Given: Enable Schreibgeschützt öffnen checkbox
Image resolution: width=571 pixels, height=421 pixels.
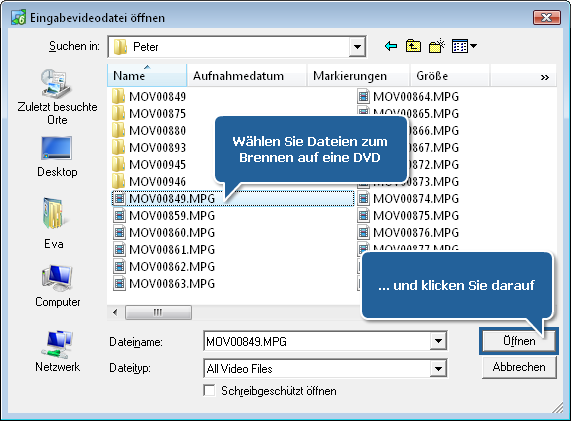Looking at the screenshot, I should [x=209, y=390].
